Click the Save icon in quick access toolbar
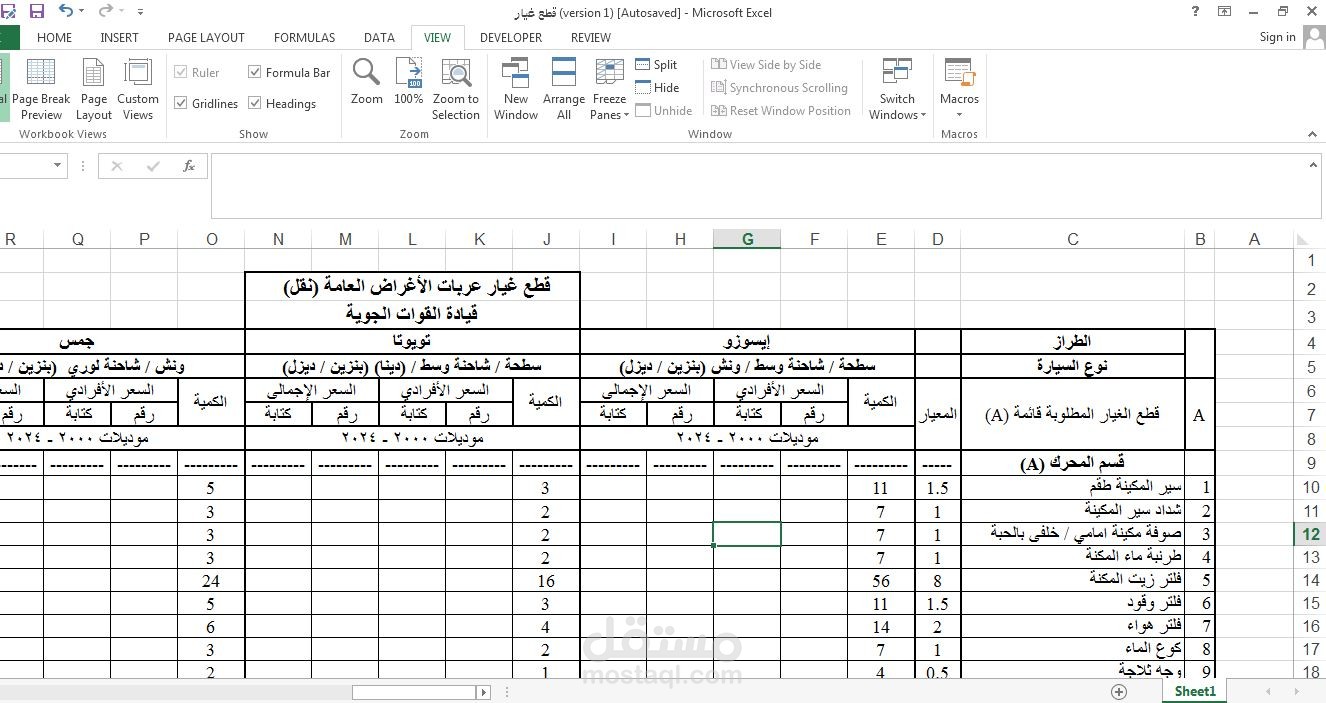Viewport: 1326px width, 703px height. 37,11
